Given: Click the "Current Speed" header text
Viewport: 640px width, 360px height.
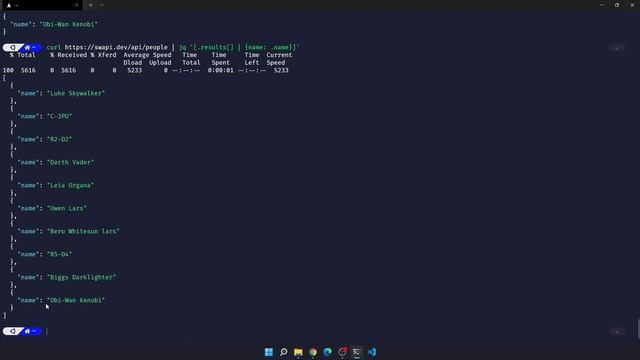Looking at the screenshot, I should pos(279,59).
